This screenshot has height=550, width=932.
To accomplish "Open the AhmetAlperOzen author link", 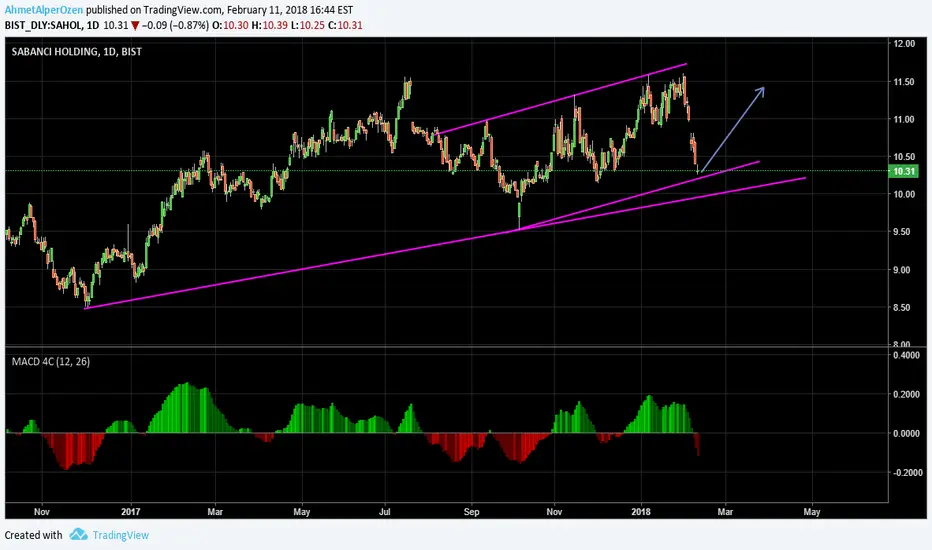I will click(x=44, y=10).
